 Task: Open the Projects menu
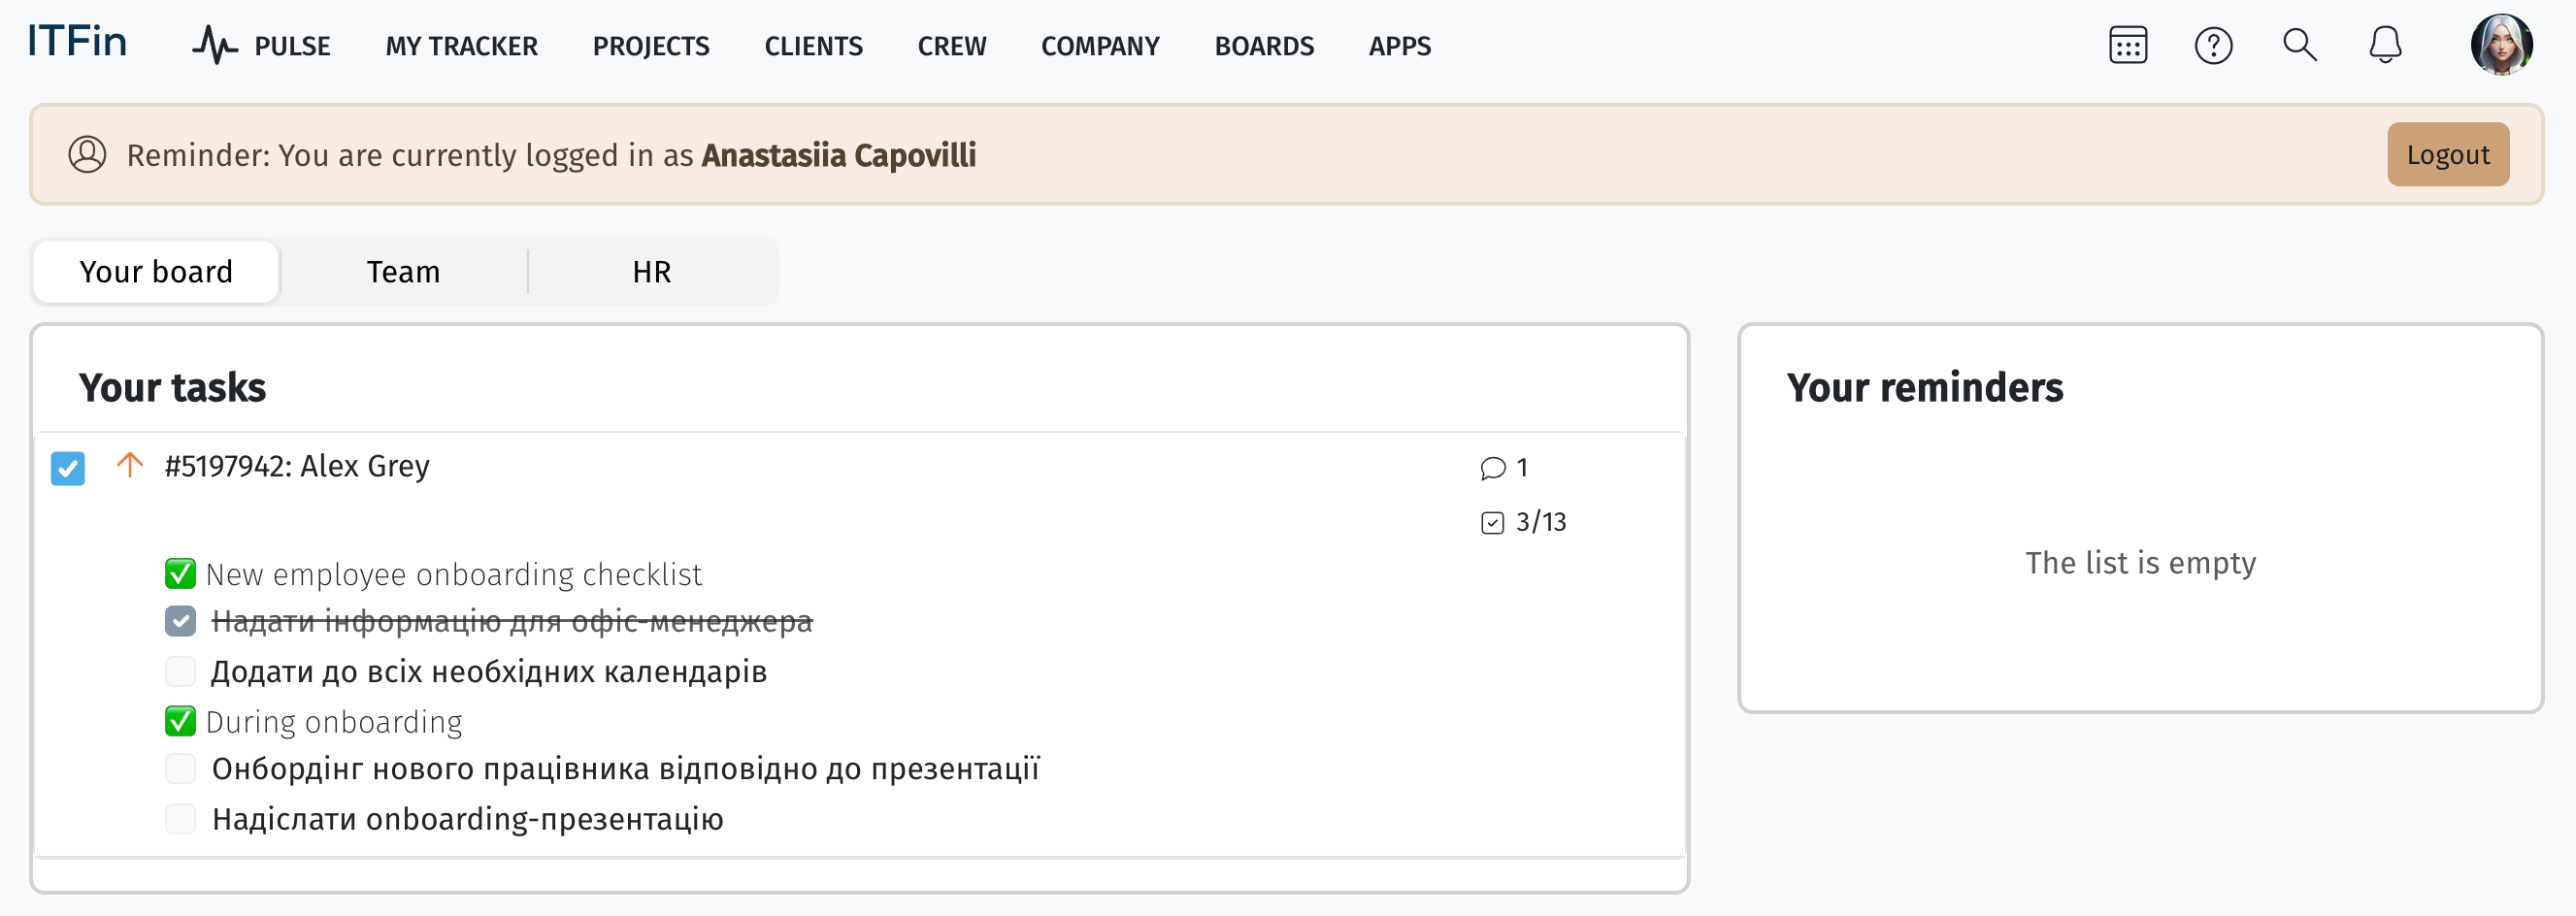click(650, 46)
